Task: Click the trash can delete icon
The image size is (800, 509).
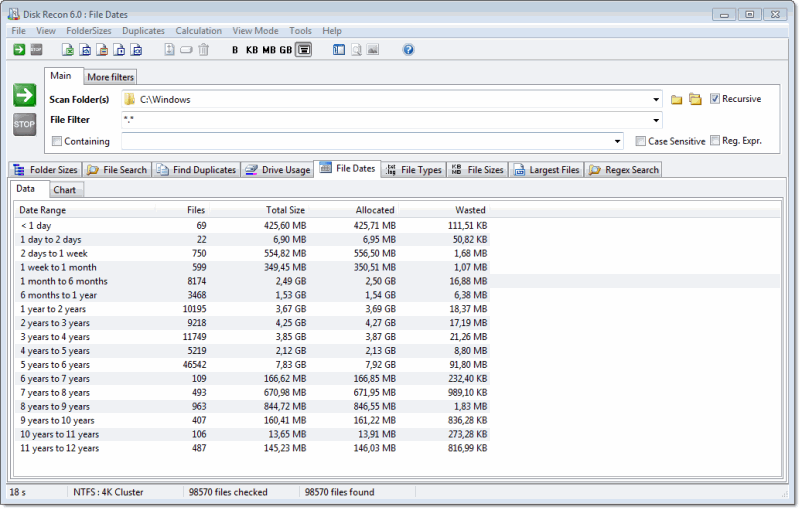Action: pos(204,49)
